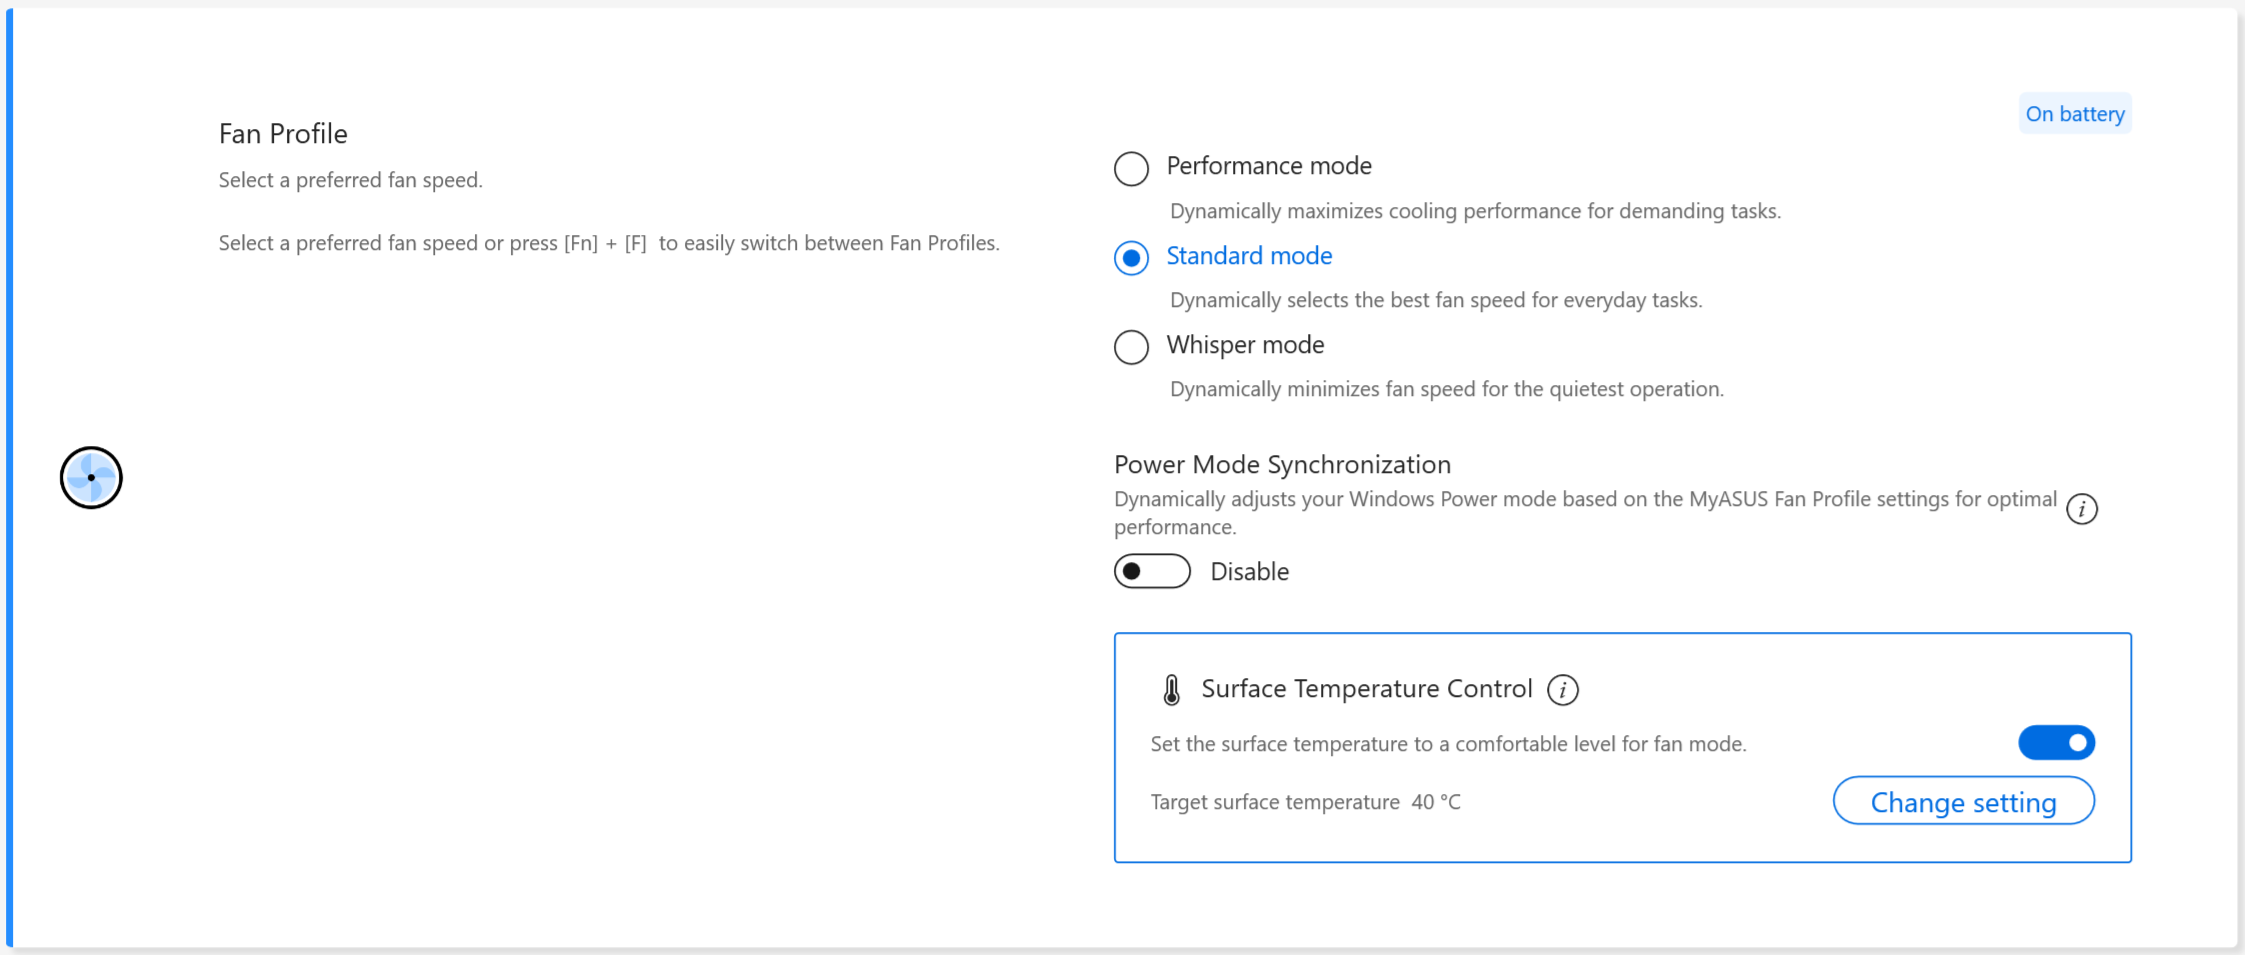Select the Performance mode radio button
The height and width of the screenshot is (955, 2245).
(1131, 168)
